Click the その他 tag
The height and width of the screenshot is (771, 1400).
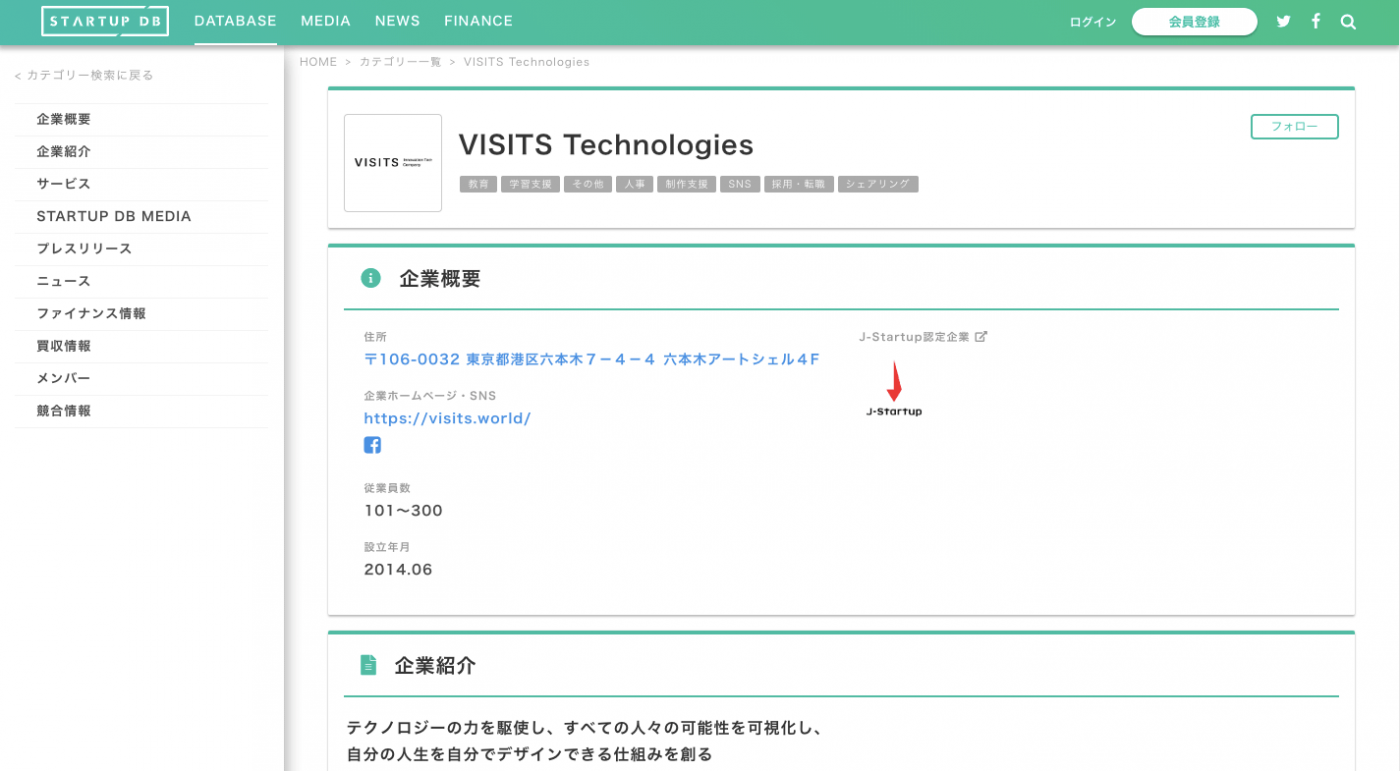587,184
